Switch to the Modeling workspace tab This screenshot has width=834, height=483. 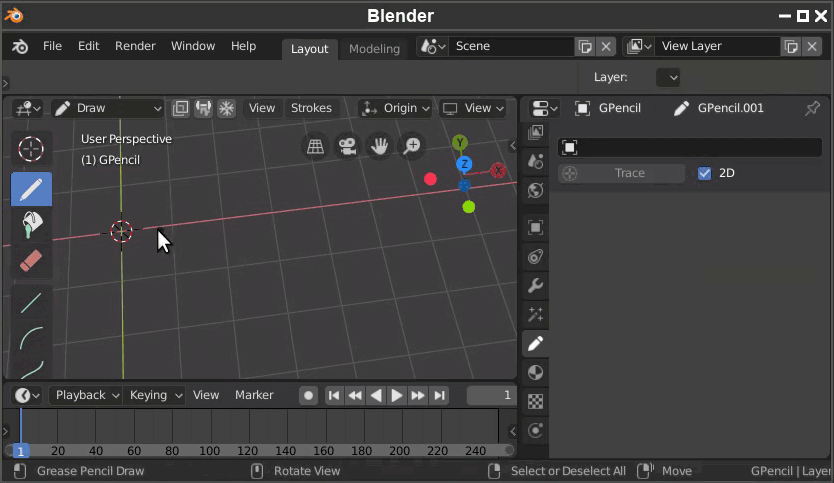(x=374, y=49)
